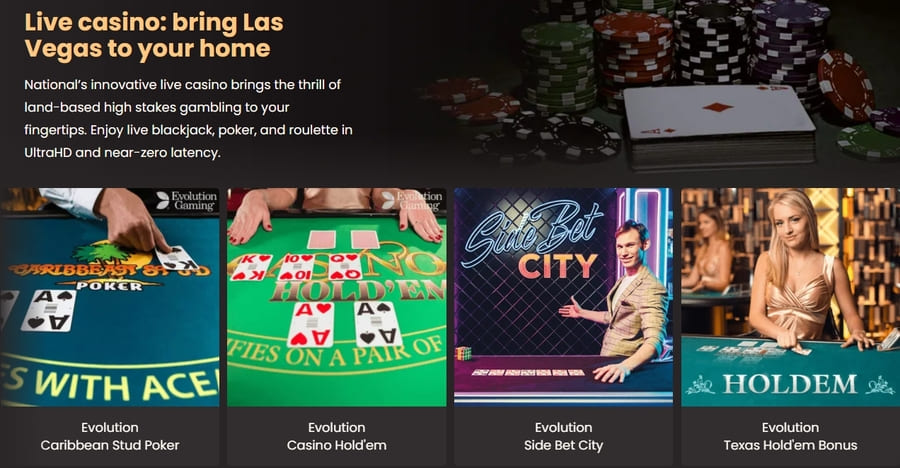Click the live casino description paragraph
Screen dimensions: 900x468
pos(188,118)
